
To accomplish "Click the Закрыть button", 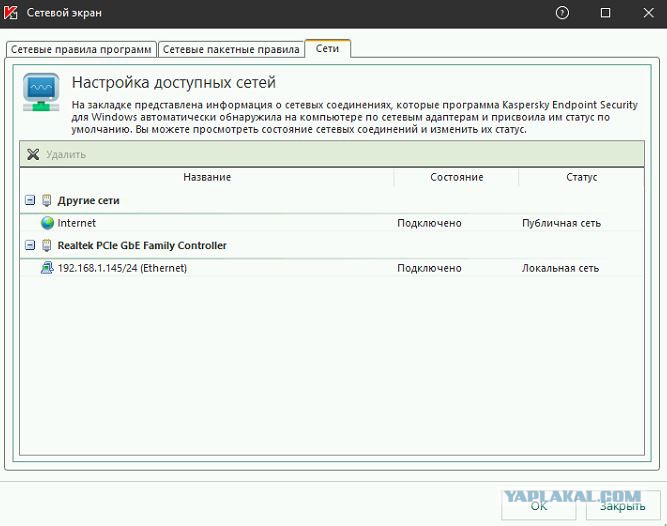I will (623, 505).
